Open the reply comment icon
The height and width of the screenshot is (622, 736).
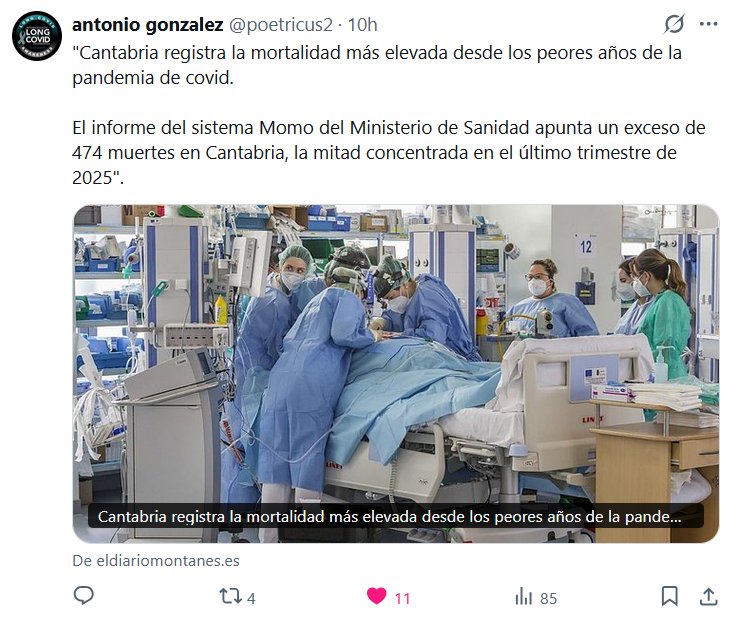point(84,596)
